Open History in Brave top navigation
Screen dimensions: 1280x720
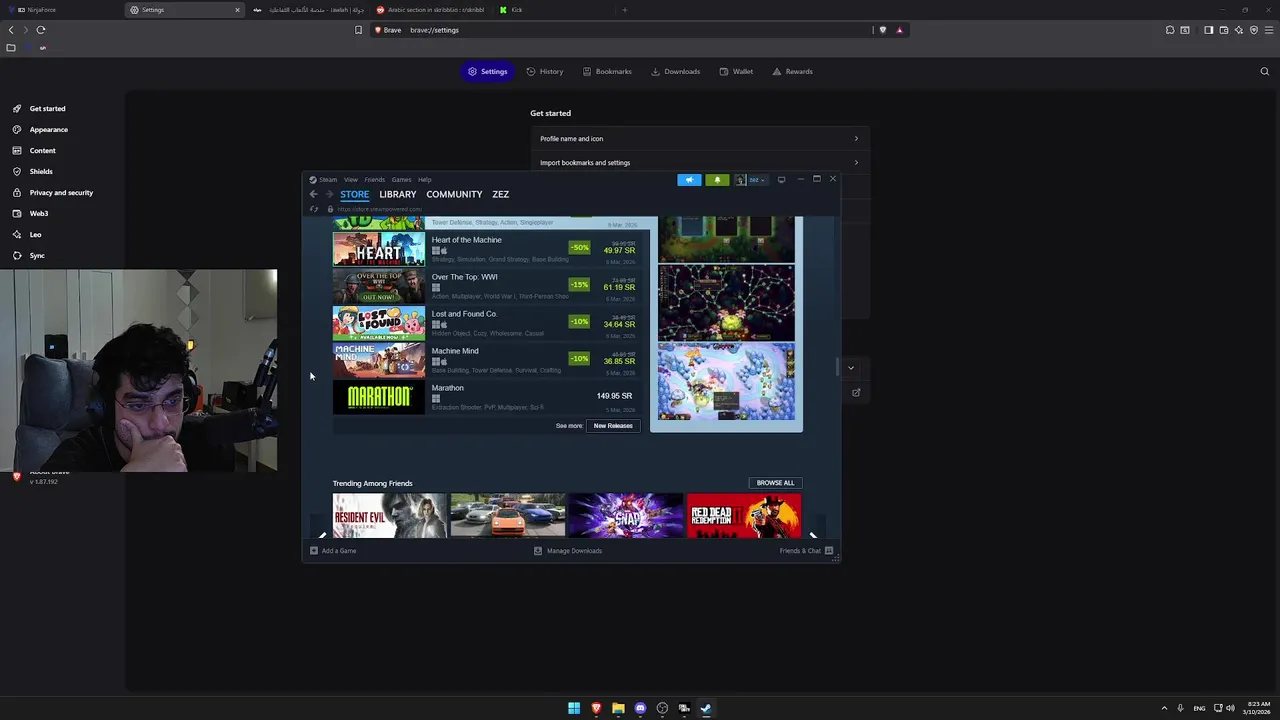pos(544,72)
